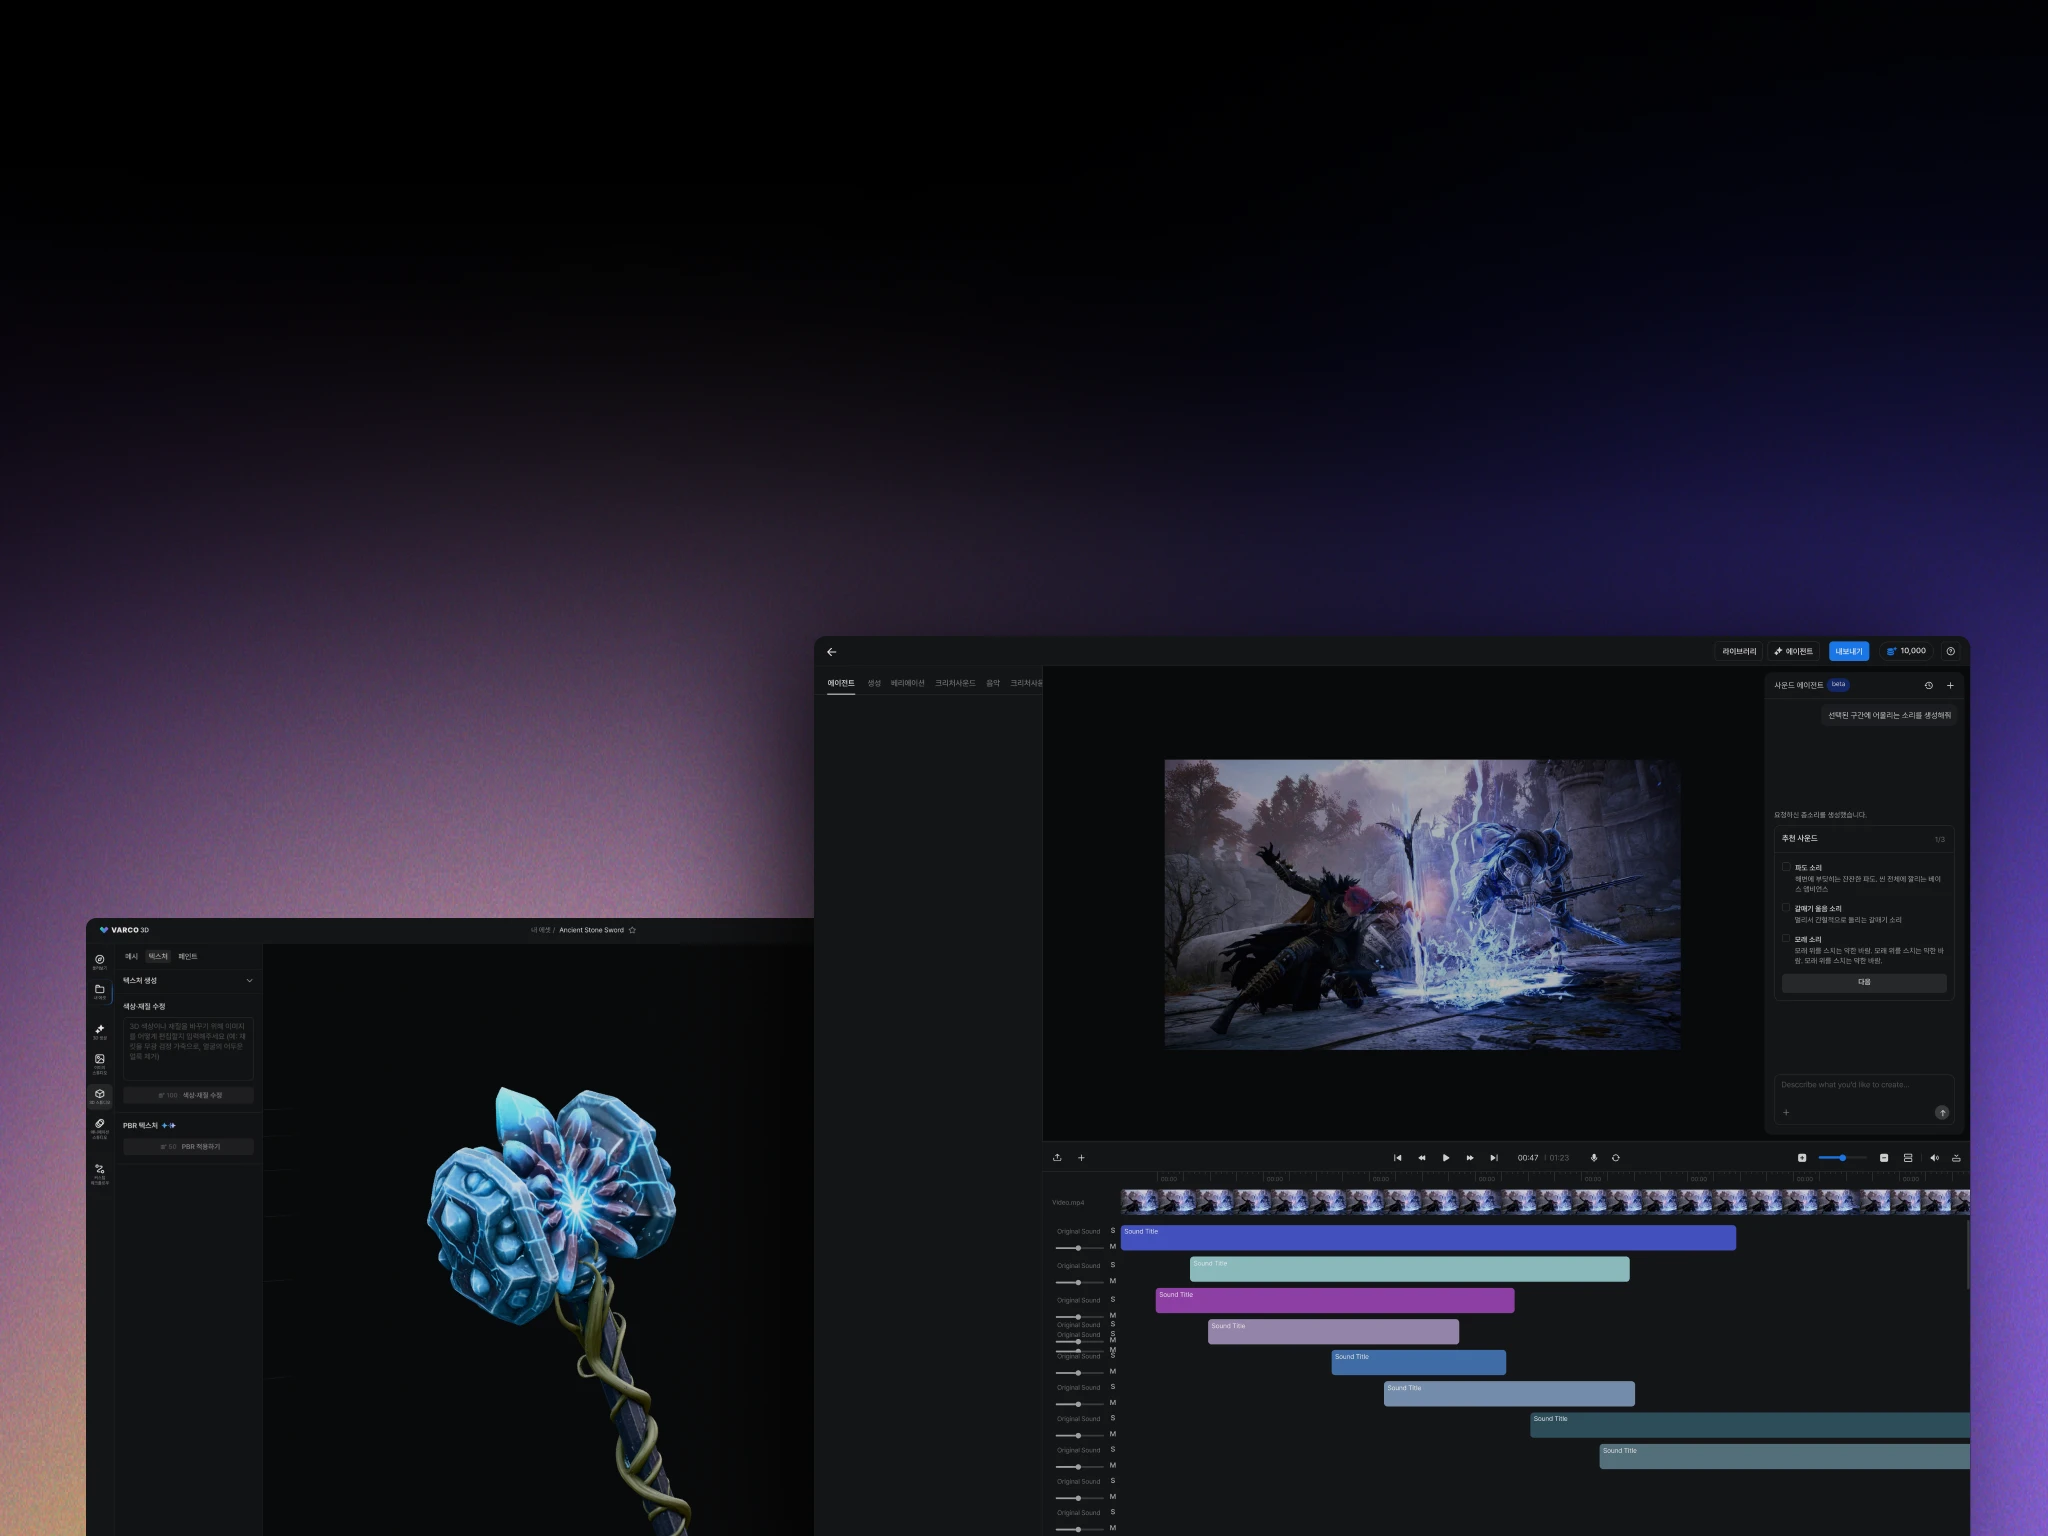This screenshot has width=2048, height=1536.
Task: Add a track with the timeline plus icon
Action: (1081, 1158)
